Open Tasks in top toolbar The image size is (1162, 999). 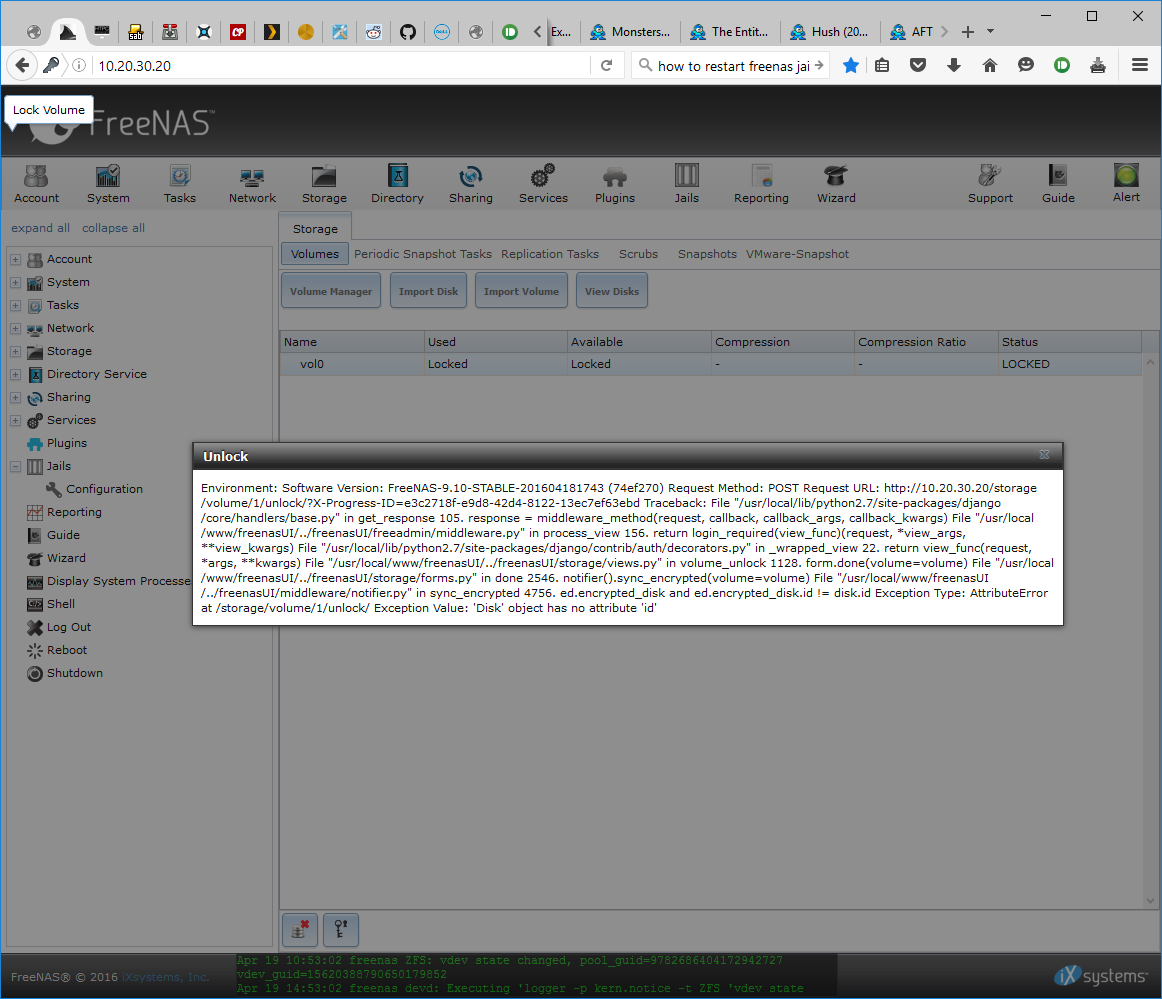pos(180,184)
